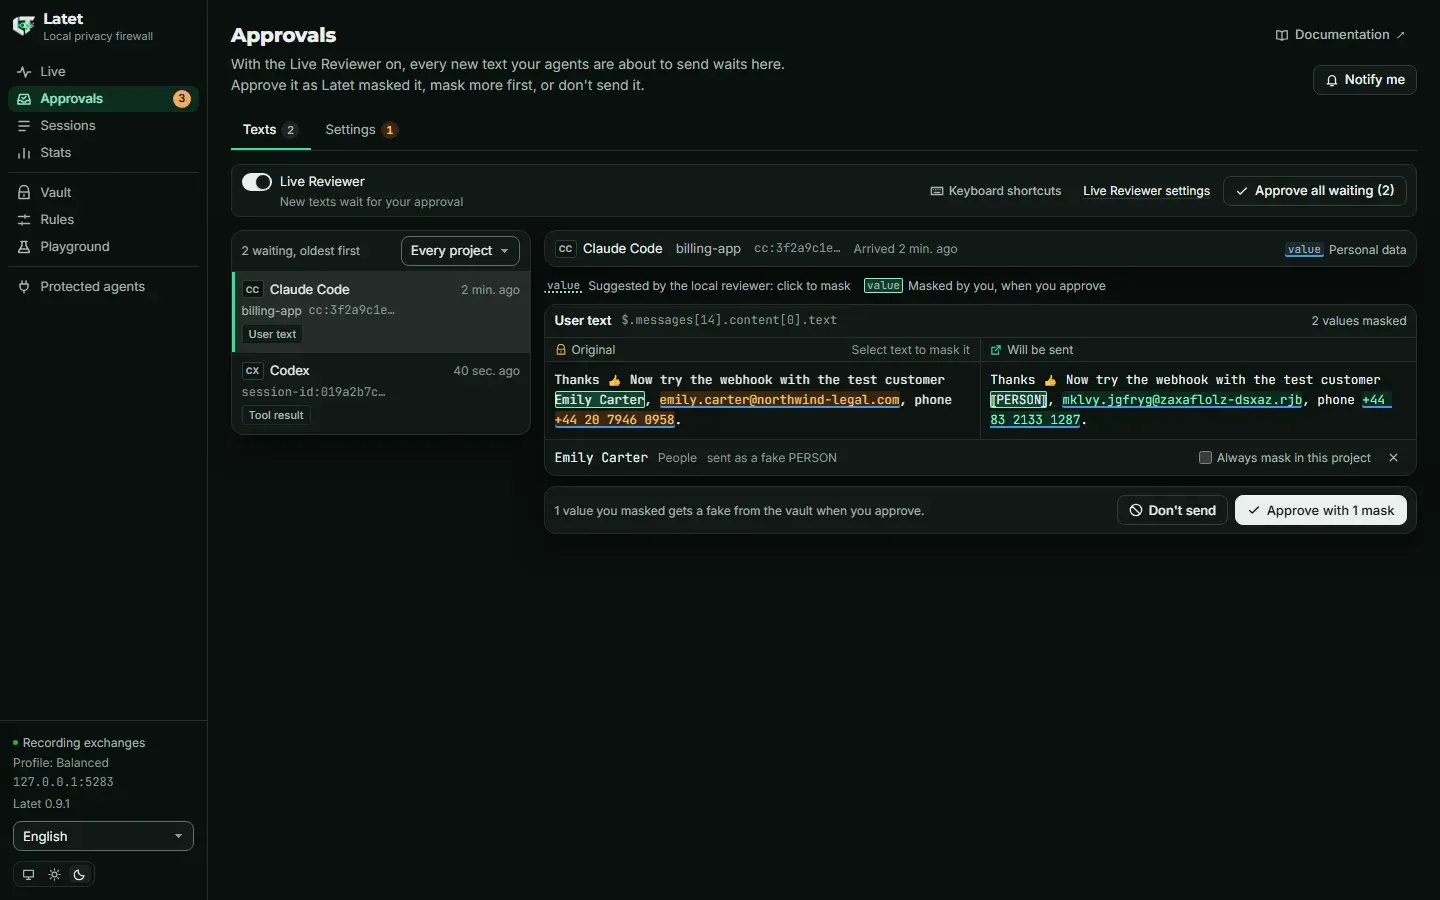The width and height of the screenshot is (1440, 900).
Task: Click the email emily.carter@northwind-legal.com
Action: [780, 400]
